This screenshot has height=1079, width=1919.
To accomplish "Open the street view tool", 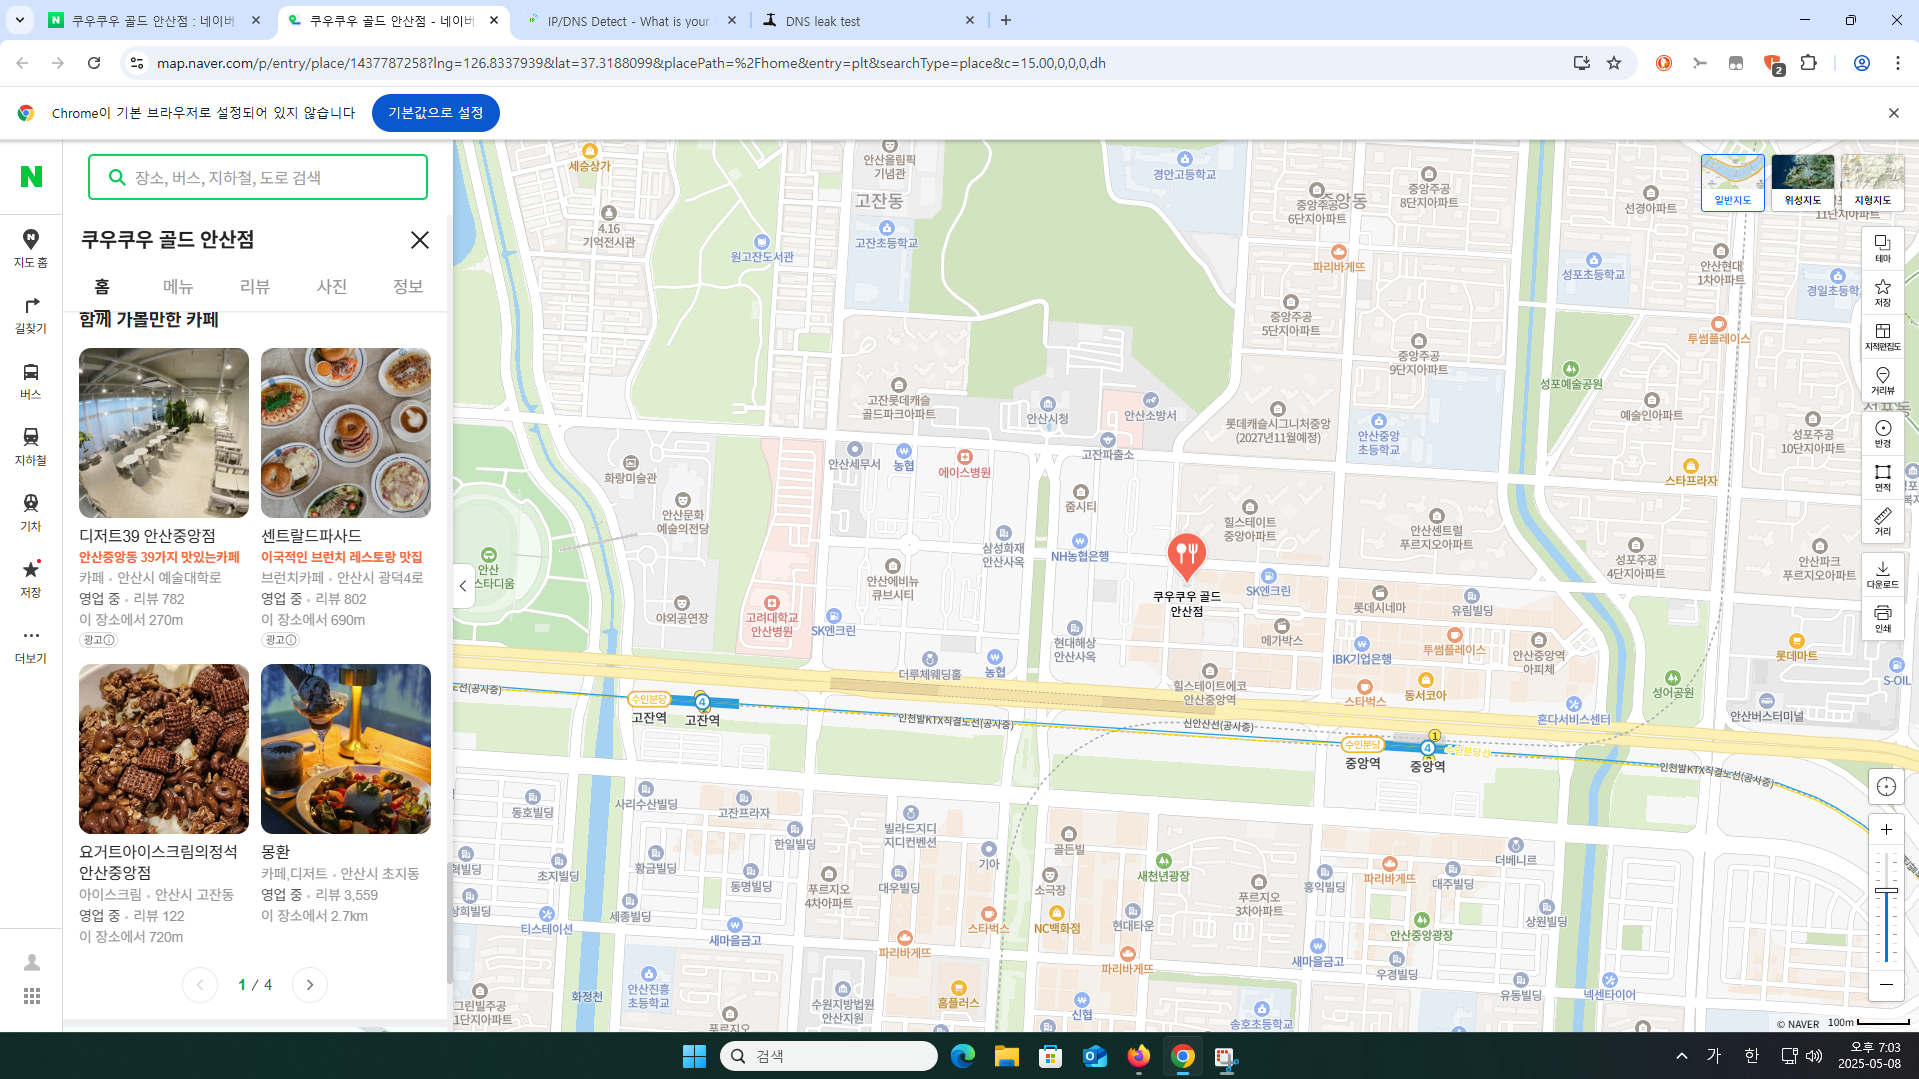I will click(1883, 380).
